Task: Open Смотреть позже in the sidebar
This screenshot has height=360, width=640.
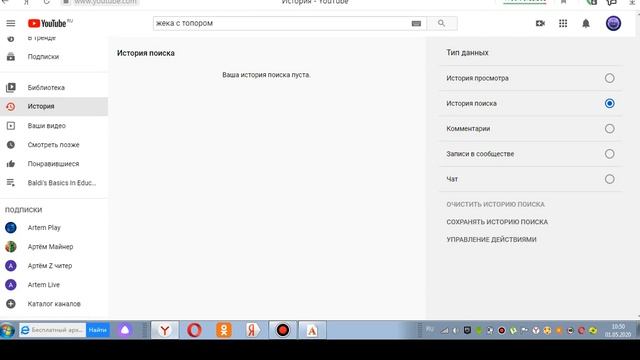Action: pos(53,144)
